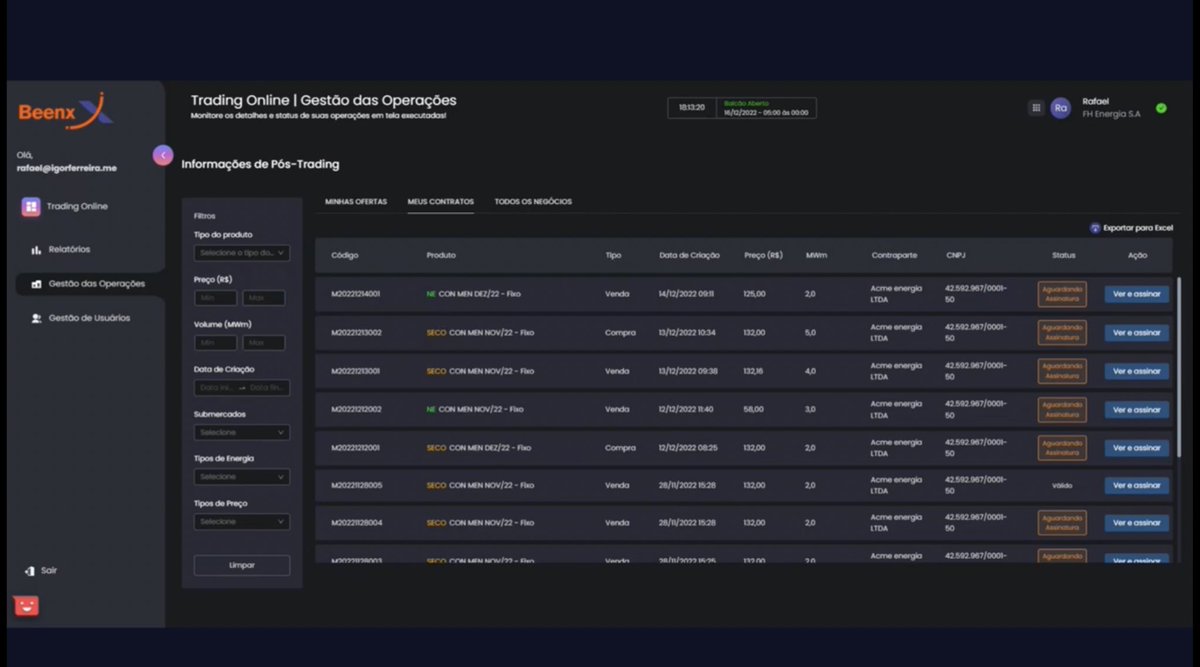
Task: Collapse the sidebar with the purple arrow button
Action: tap(163, 155)
